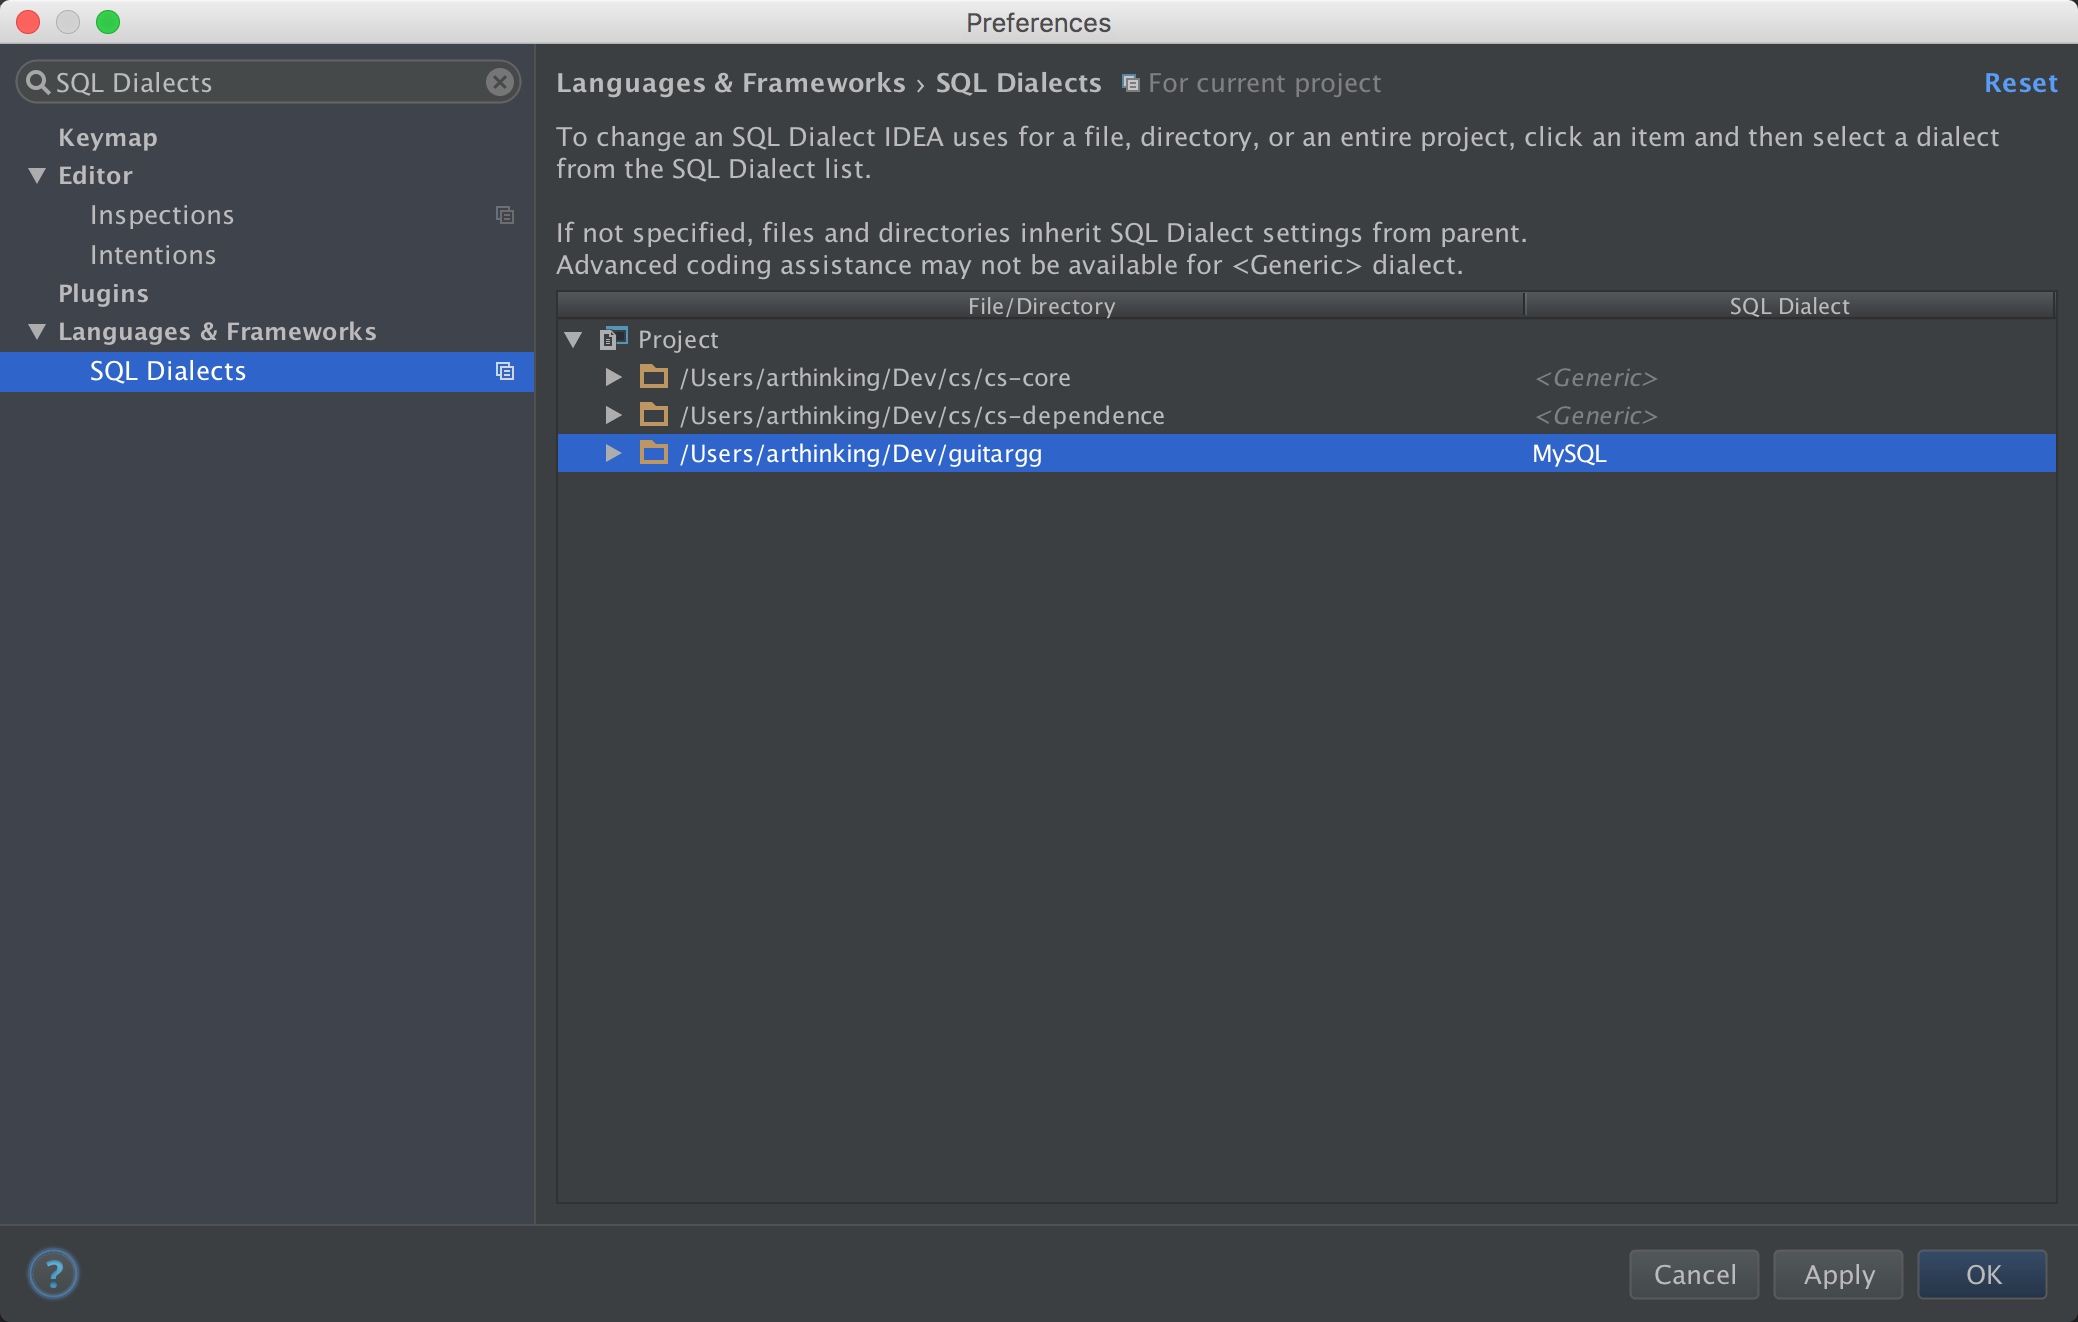2078x1322 pixels.
Task: Click the cs-core folder icon
Action: pos(654,377)
